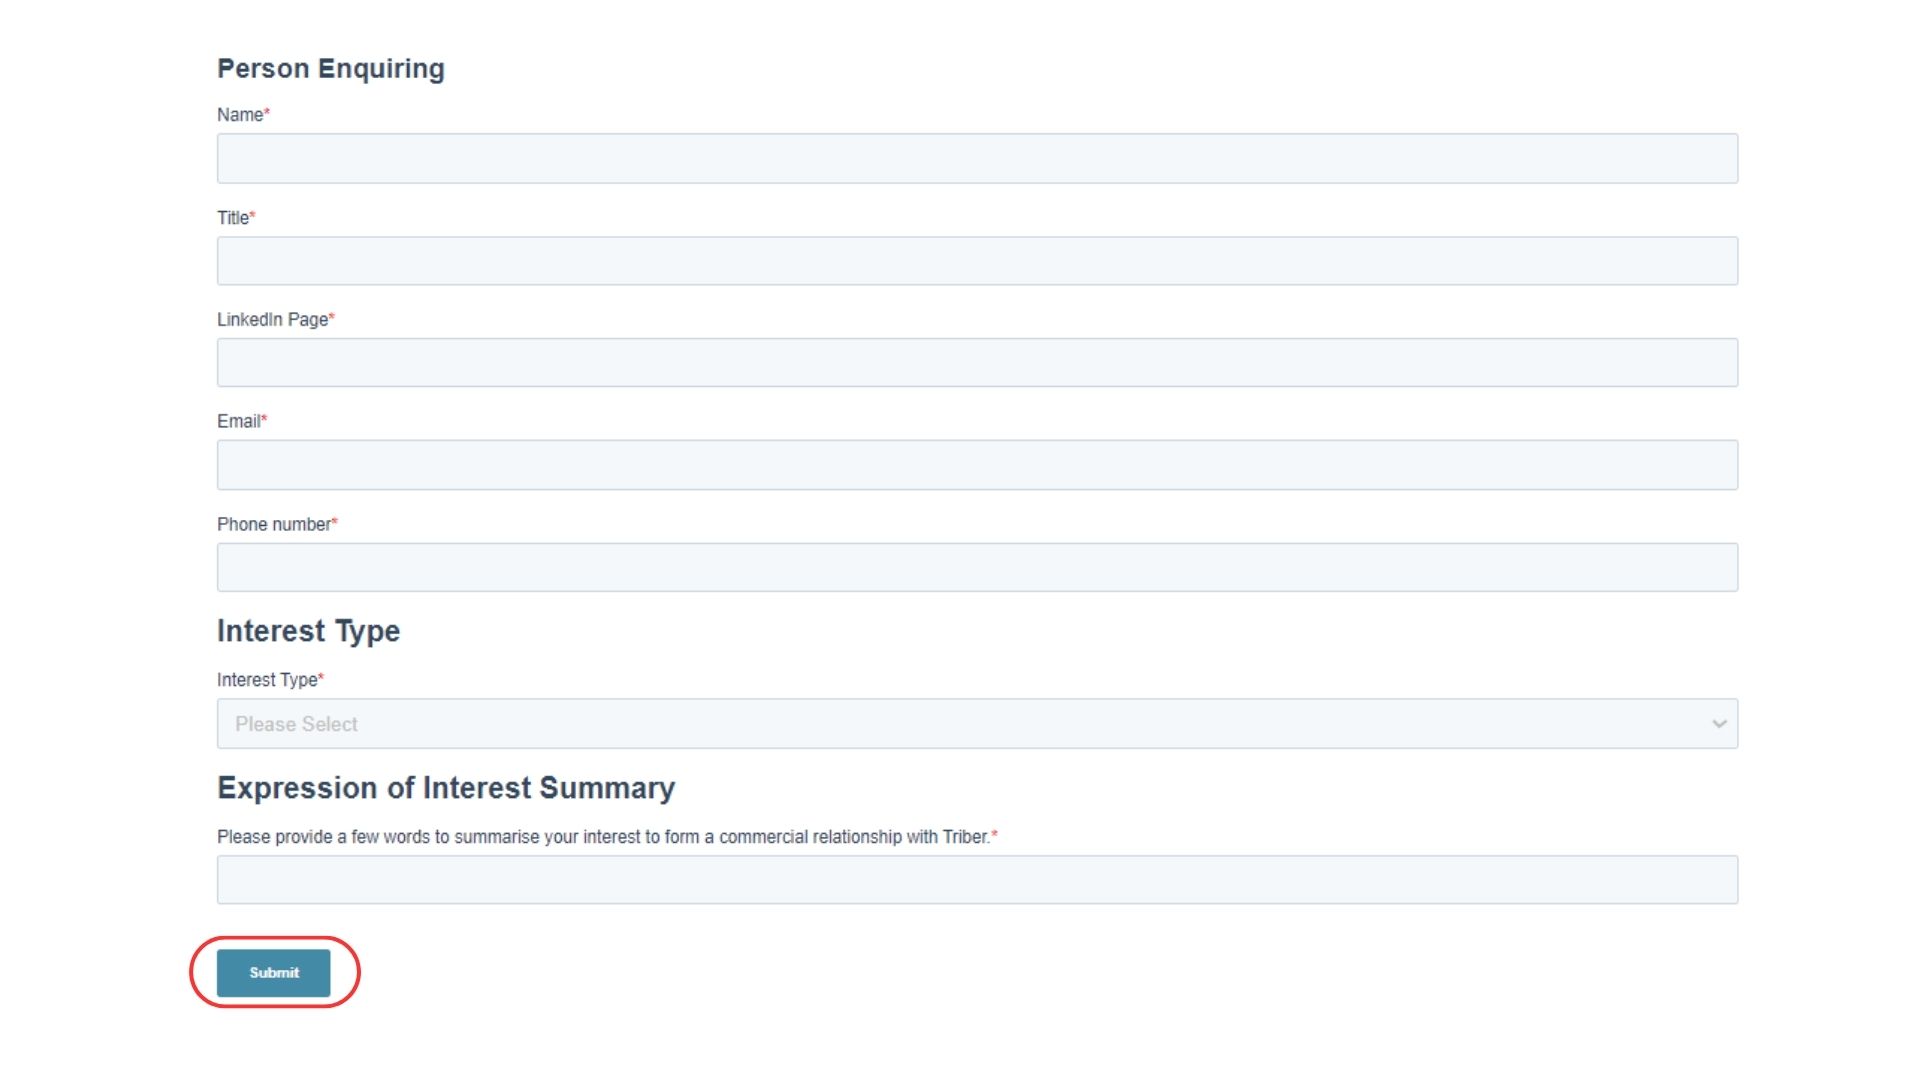
Task: Click the red asterisk beside Name
Action: click(267, 113)
